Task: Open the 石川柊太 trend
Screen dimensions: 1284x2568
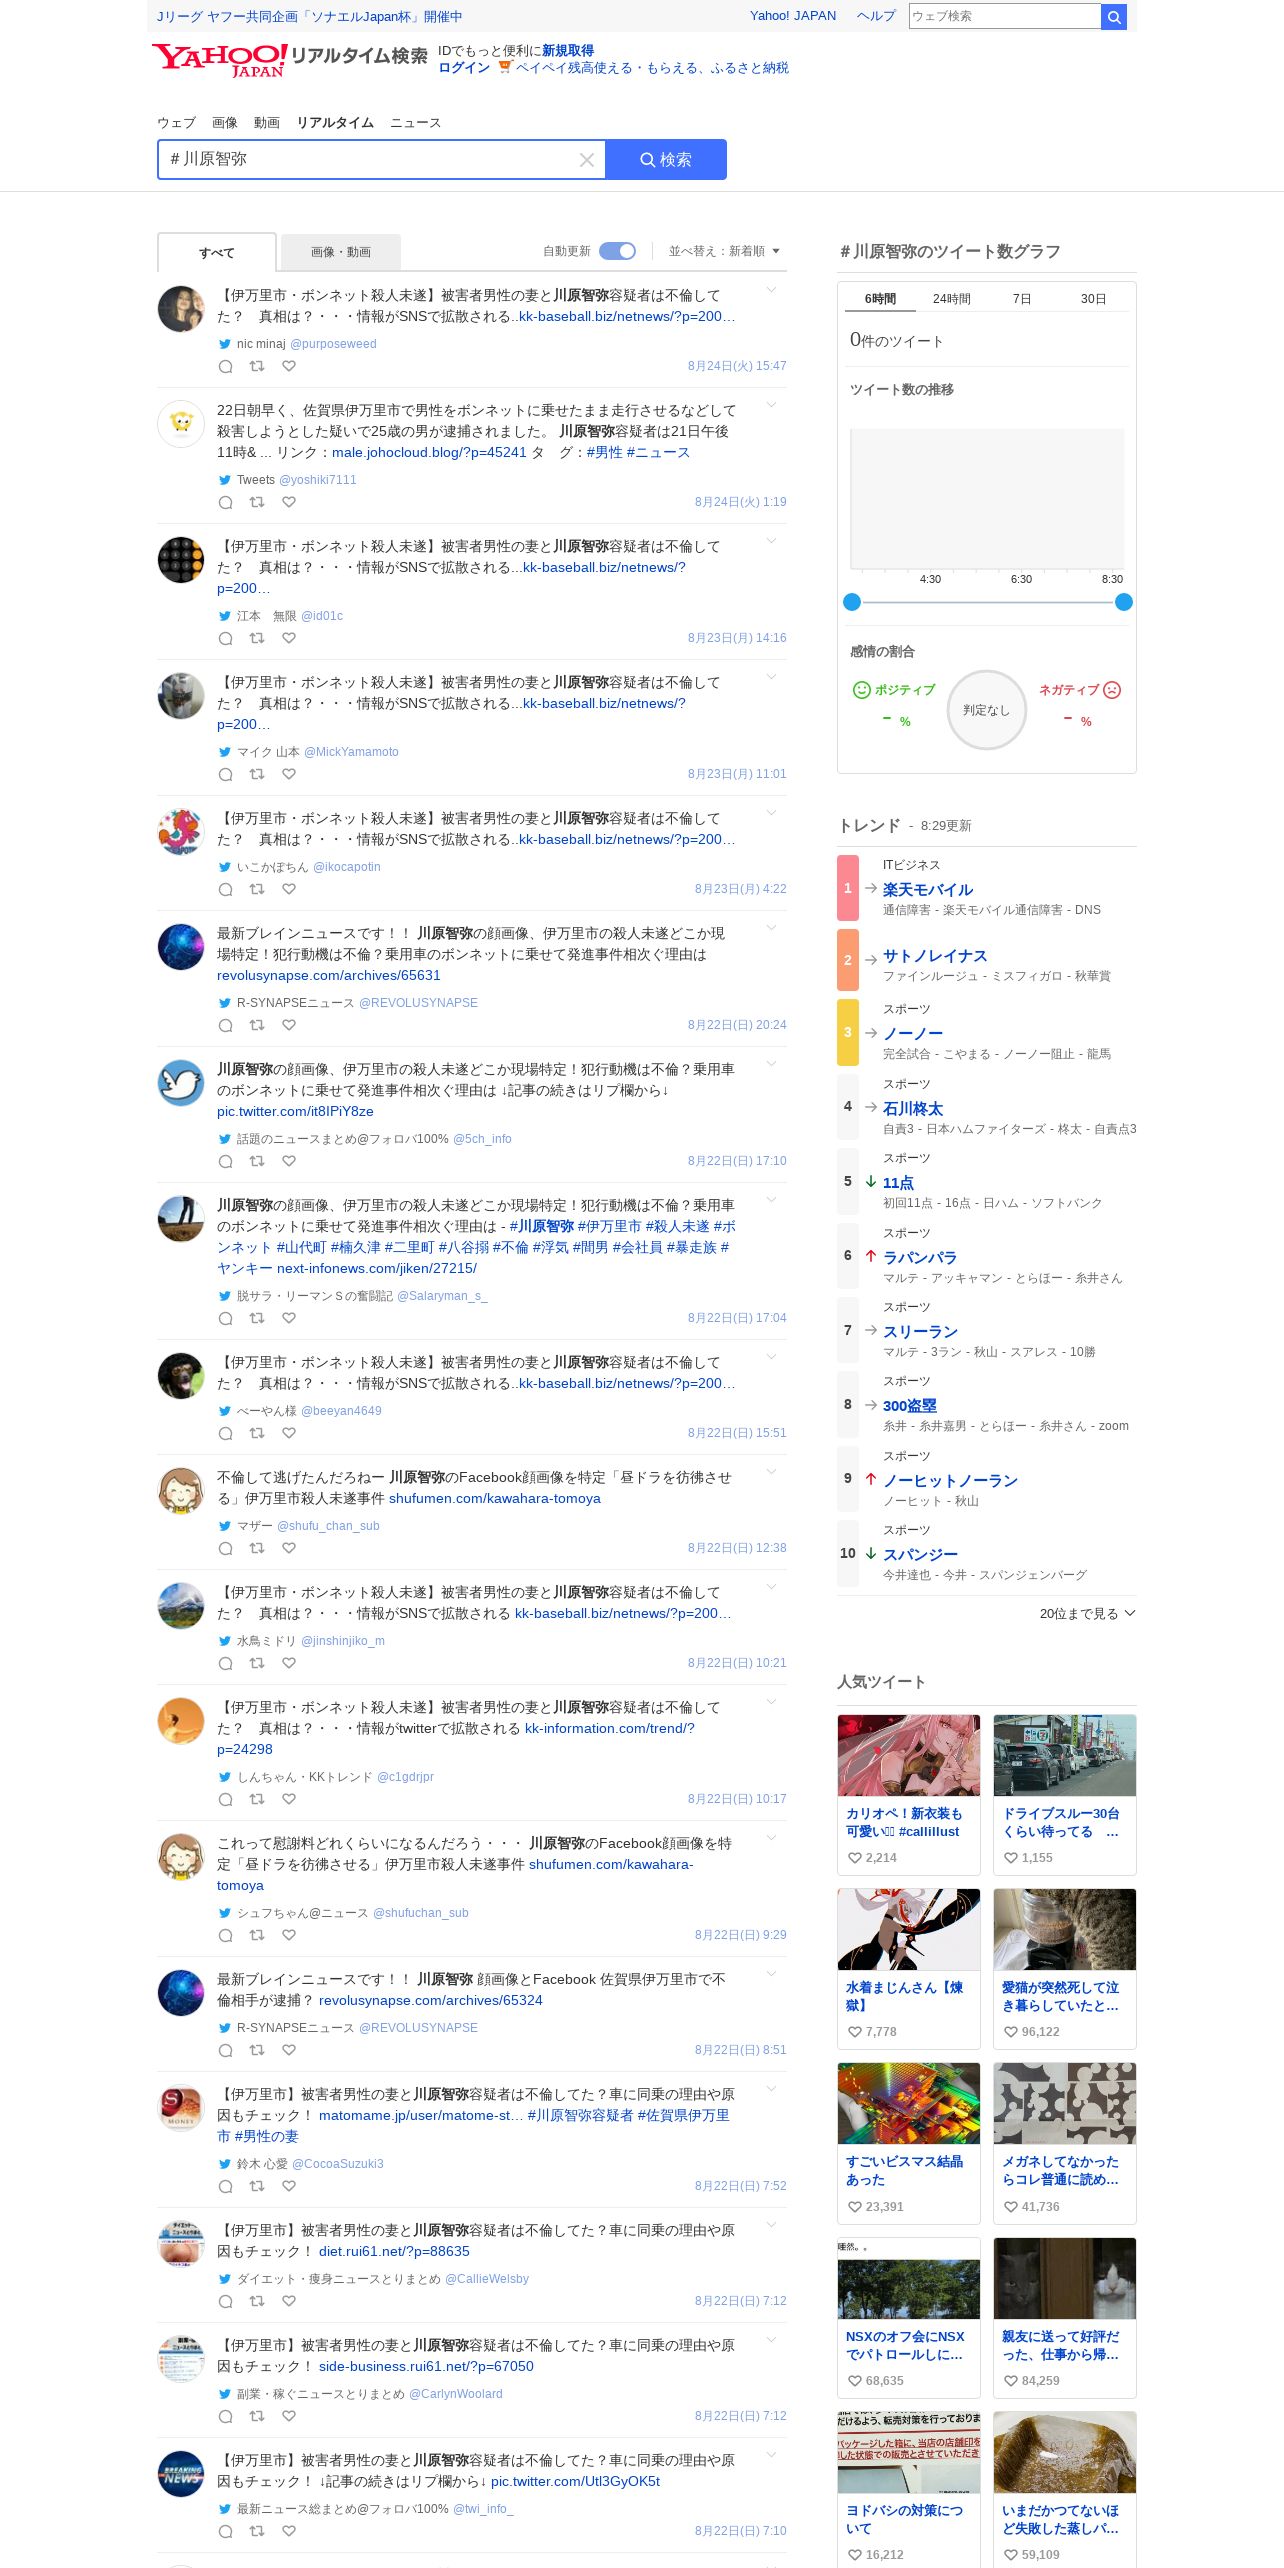Action: (913, 1109)
